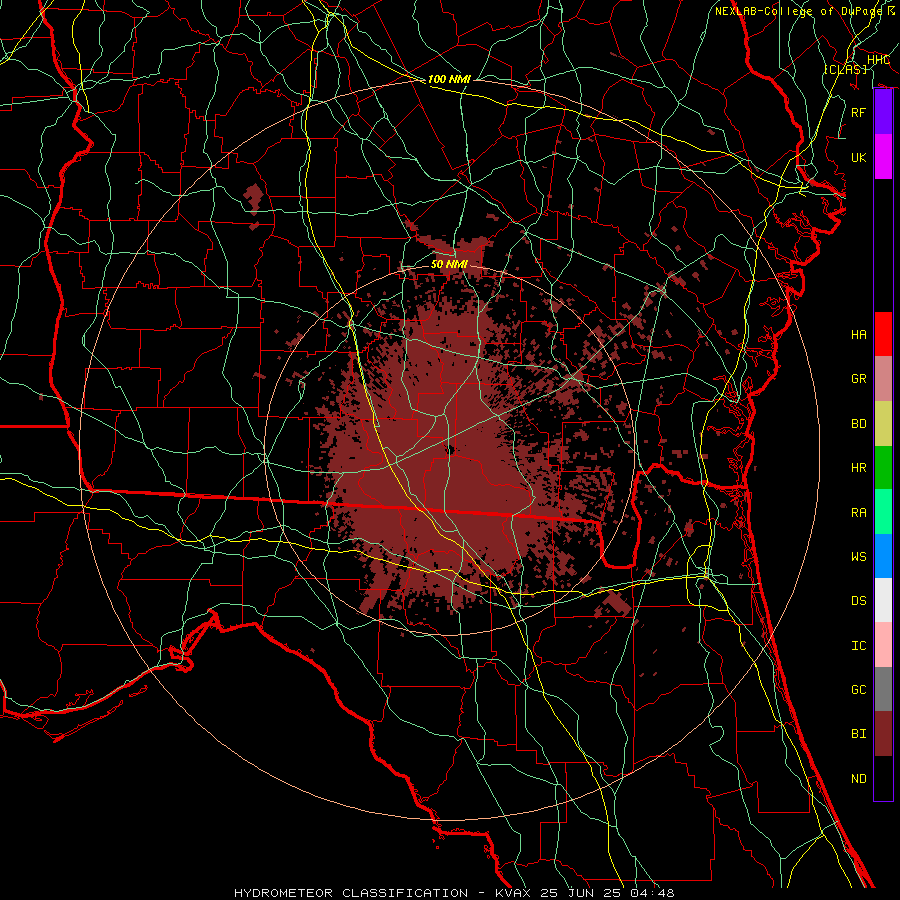
Task: Select the IC light pink legend swatch
Action: coord(883,645)
